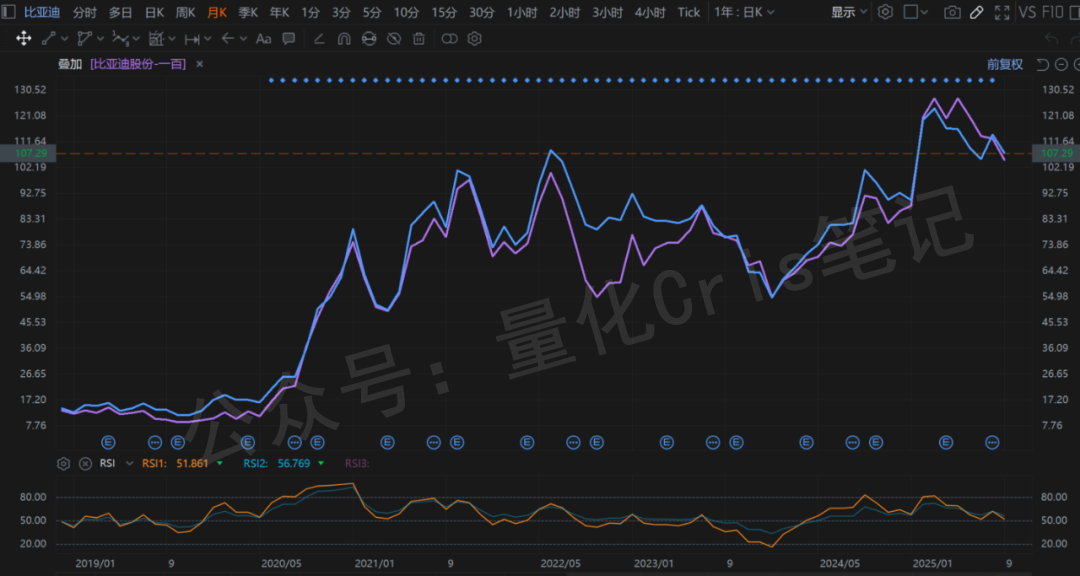Select the angle eraser tool
This screenshot has height=576, width=1080.
point(319,39)
